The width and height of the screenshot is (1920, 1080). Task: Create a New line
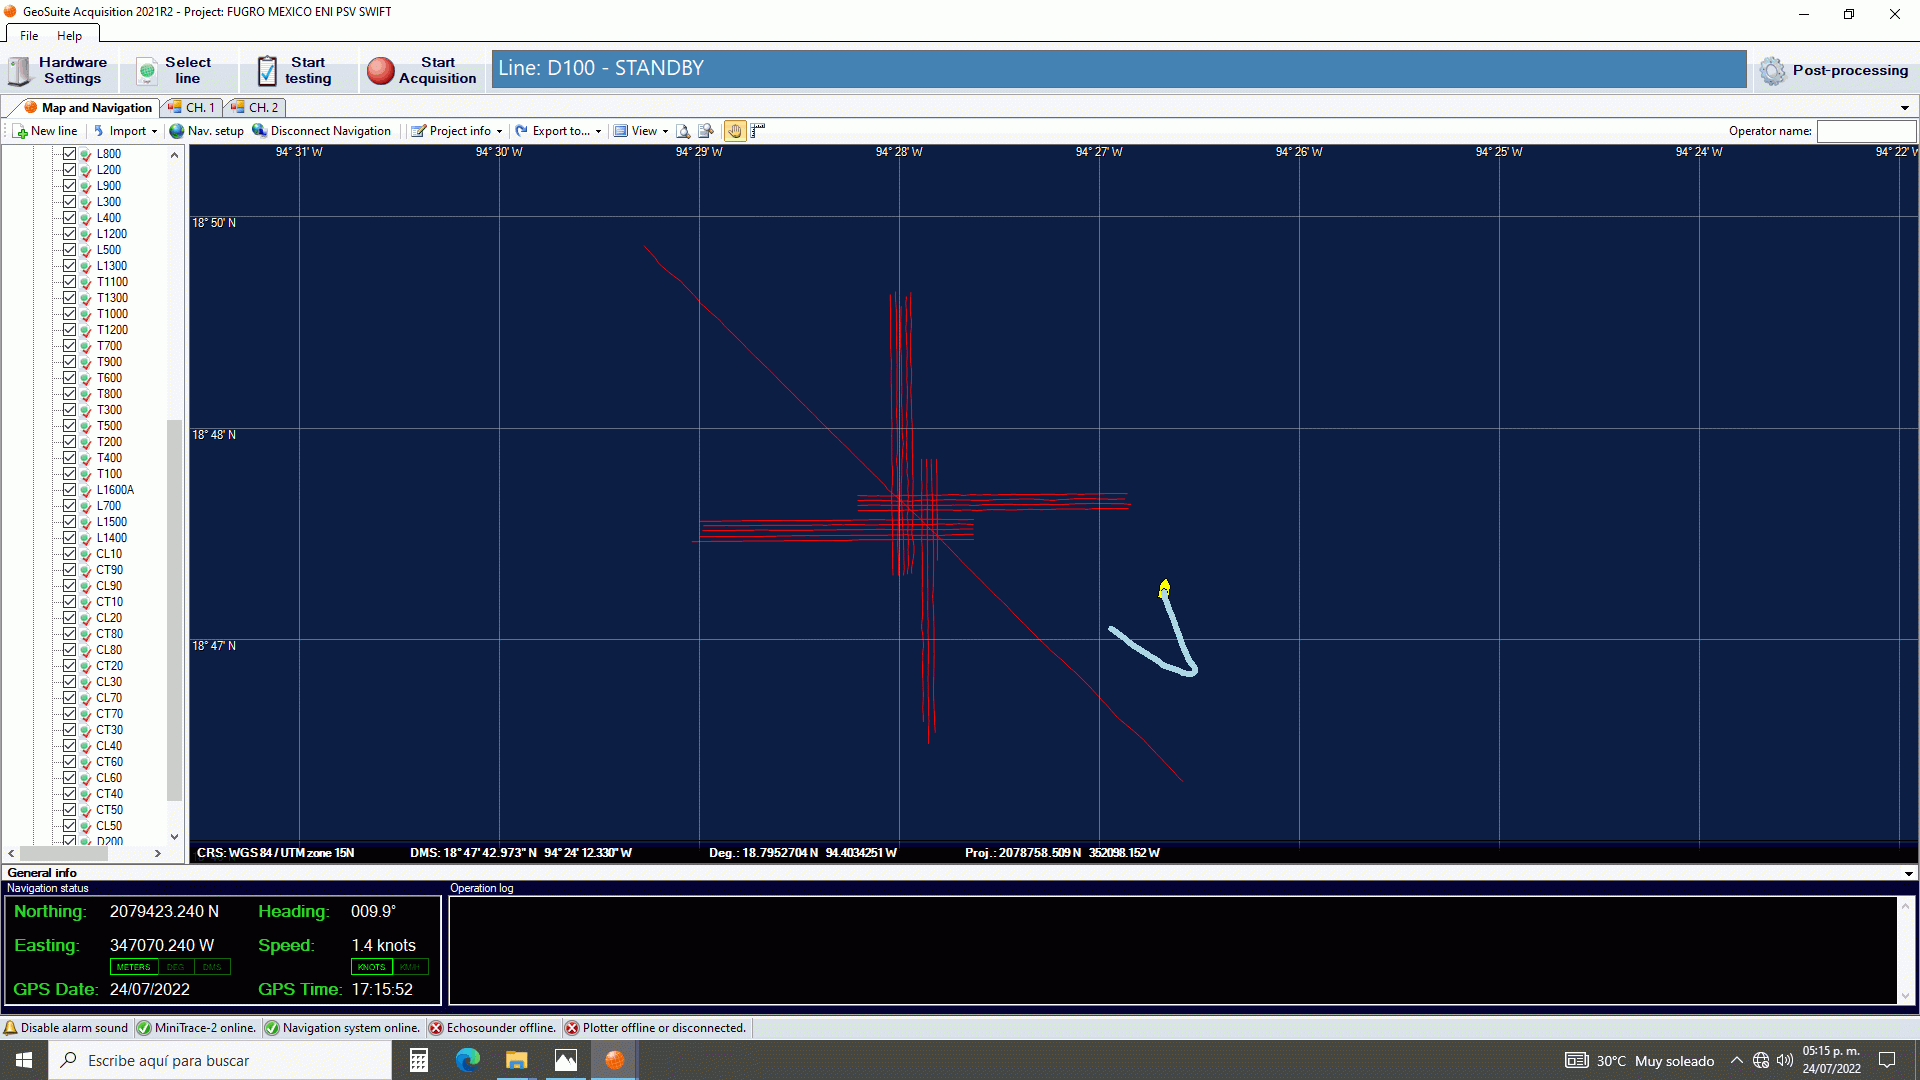tap(44, 131)
